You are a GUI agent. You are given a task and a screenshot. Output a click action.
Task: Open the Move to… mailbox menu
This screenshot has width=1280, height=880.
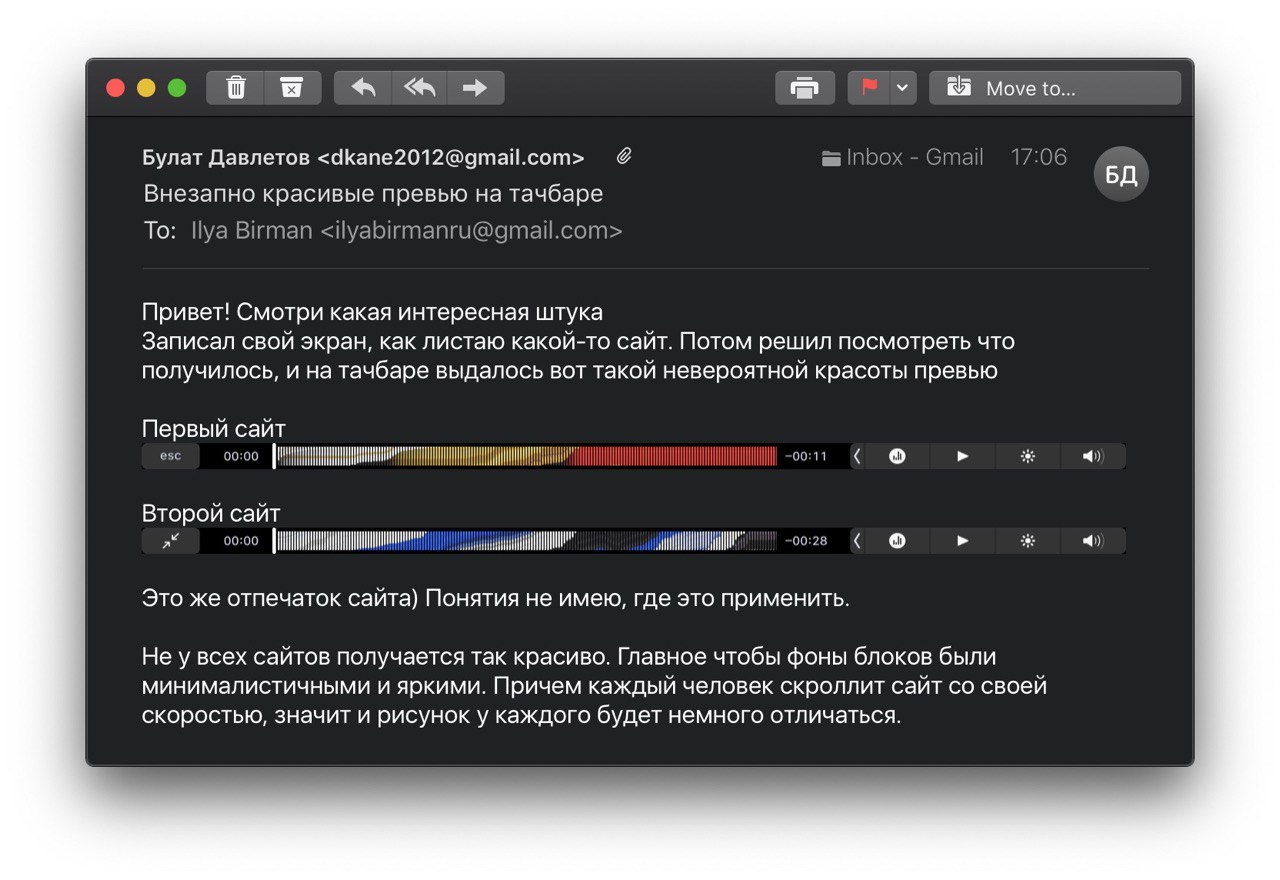pyautogui.click(x=1055, y=88)
